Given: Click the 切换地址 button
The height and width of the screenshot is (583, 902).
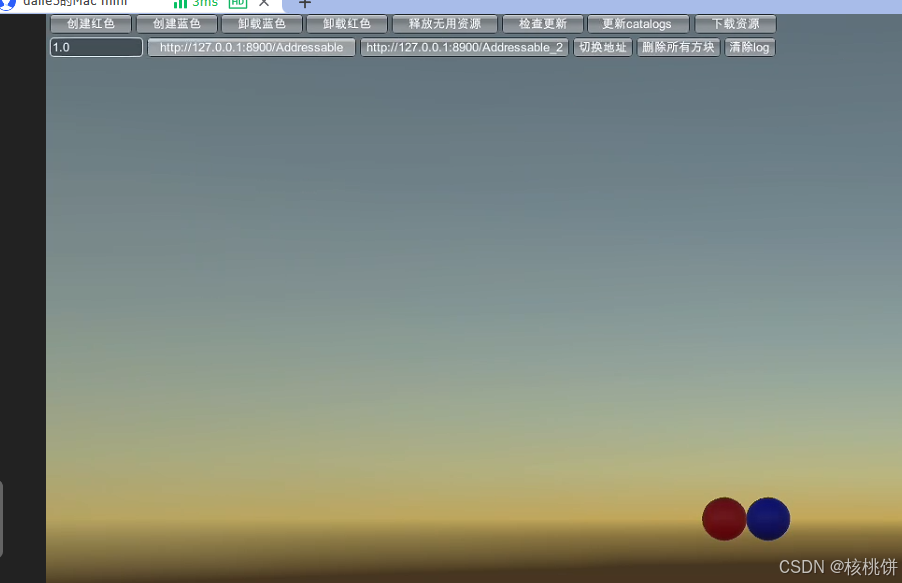Looking at the screenshot, I should tap(603, 47).
